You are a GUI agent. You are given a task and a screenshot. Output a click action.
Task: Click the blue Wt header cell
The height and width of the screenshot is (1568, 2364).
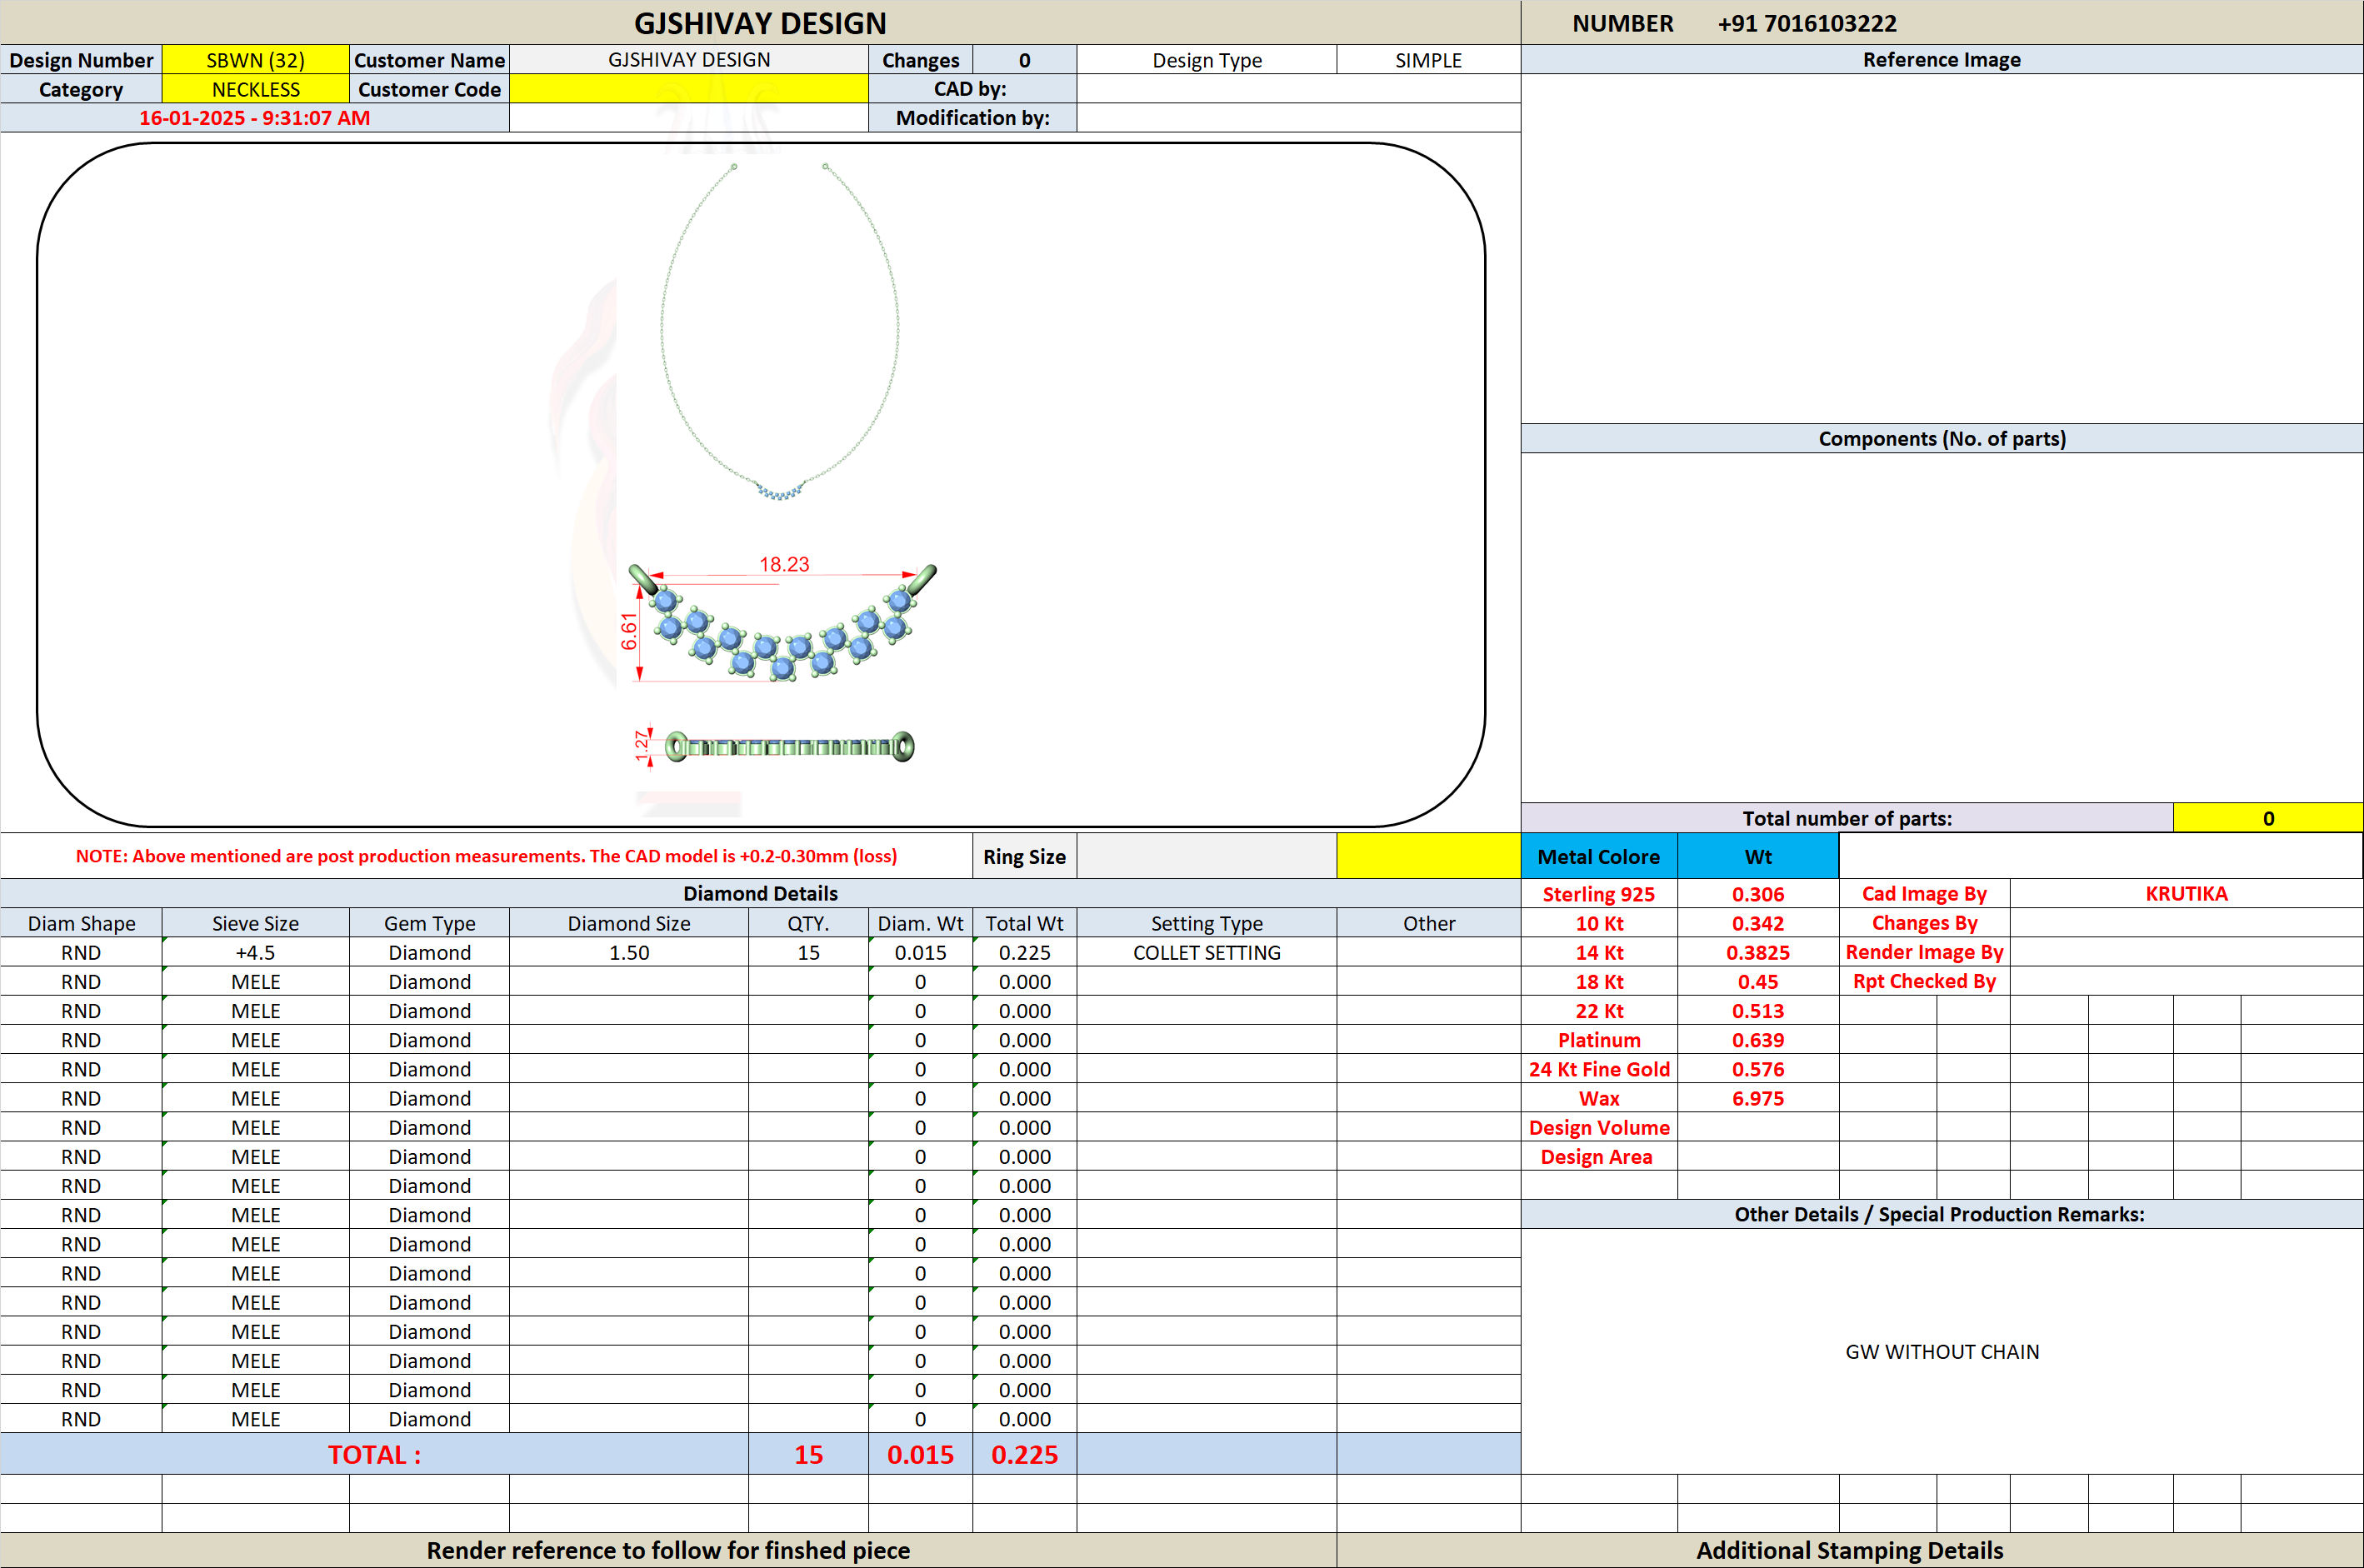(x=1757, y=857)
